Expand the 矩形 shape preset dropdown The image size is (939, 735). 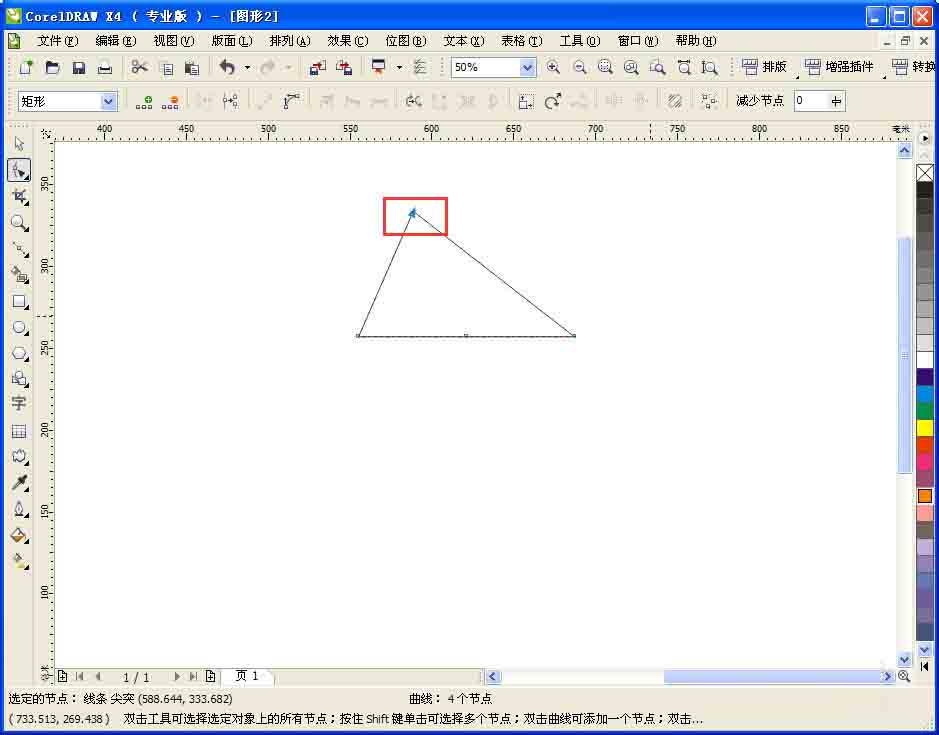[x=110, y=101]
